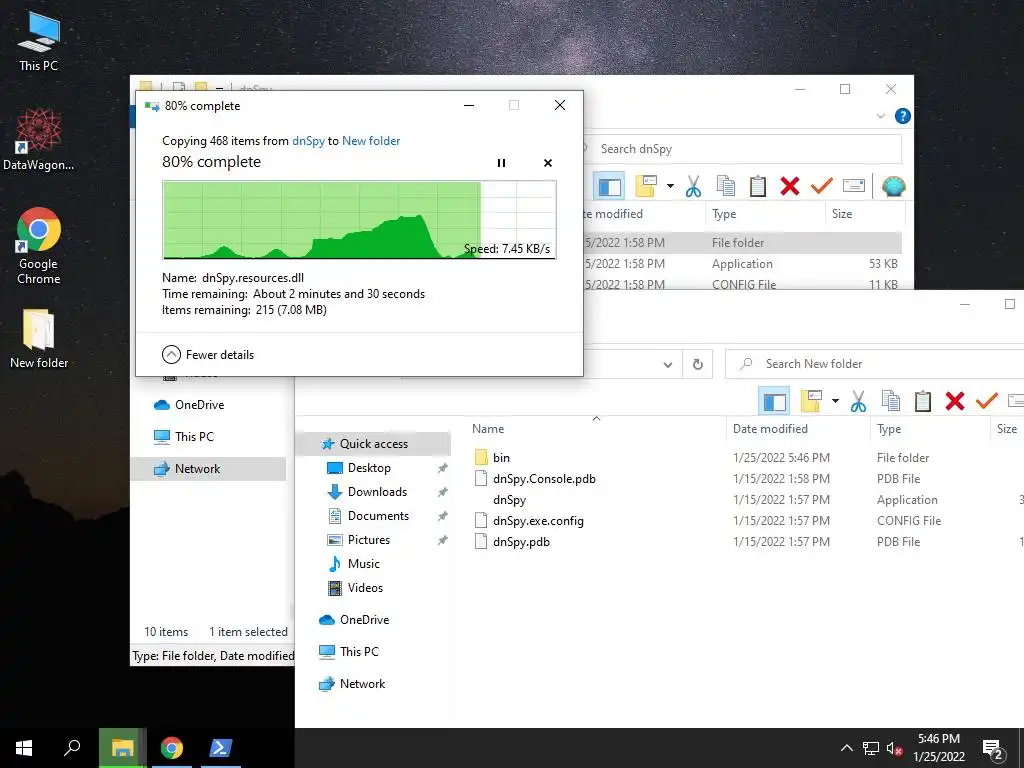Select This PC in dnSpy window sidebar
The image size is (1024, 768).
[194, 437]
